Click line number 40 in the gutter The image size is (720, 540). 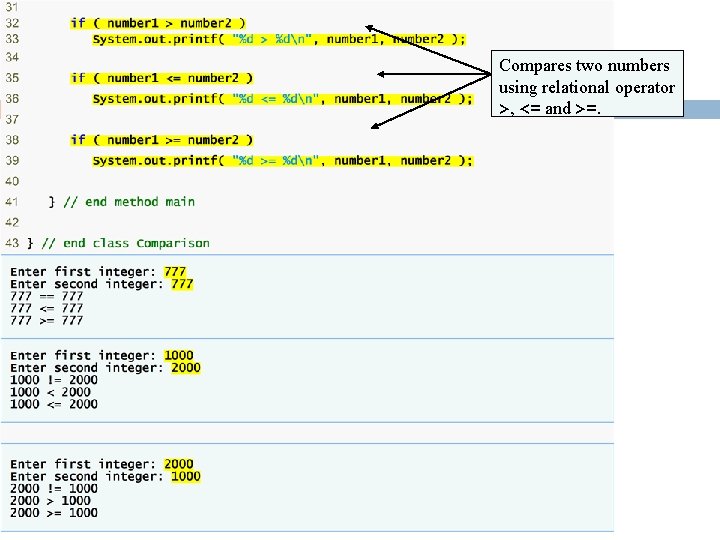pyautogui.click(x=12, y=181)
